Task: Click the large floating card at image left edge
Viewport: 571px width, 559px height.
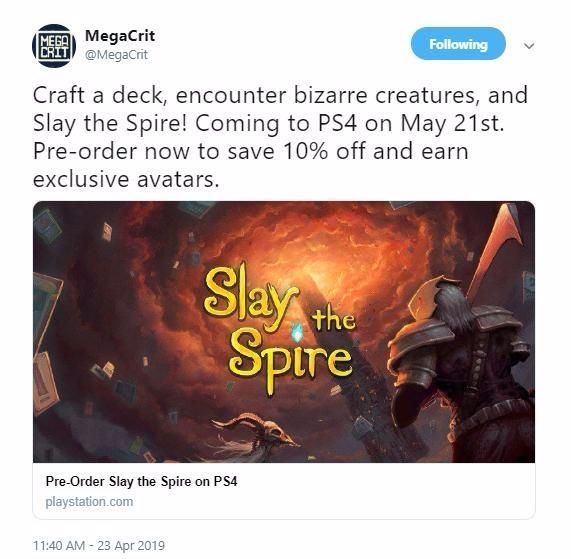Action: click(46, 317)
